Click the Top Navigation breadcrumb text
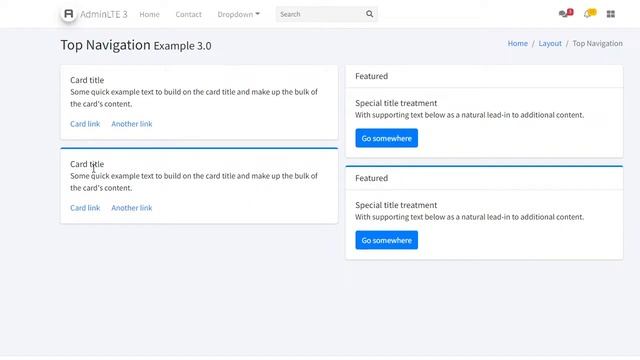The image size is (640, 360). point(598,43)
